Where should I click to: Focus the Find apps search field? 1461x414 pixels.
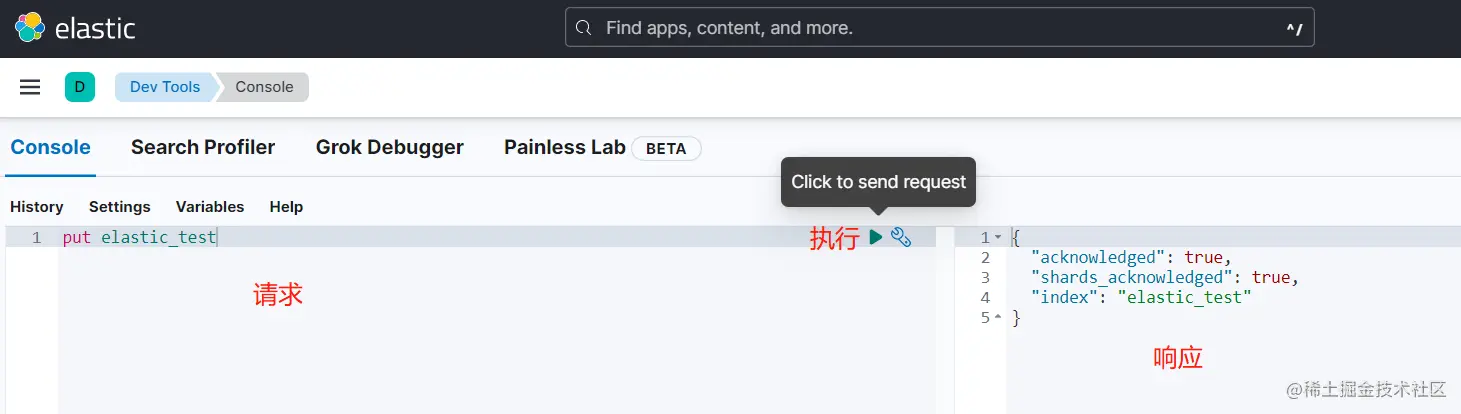point(930,28)
